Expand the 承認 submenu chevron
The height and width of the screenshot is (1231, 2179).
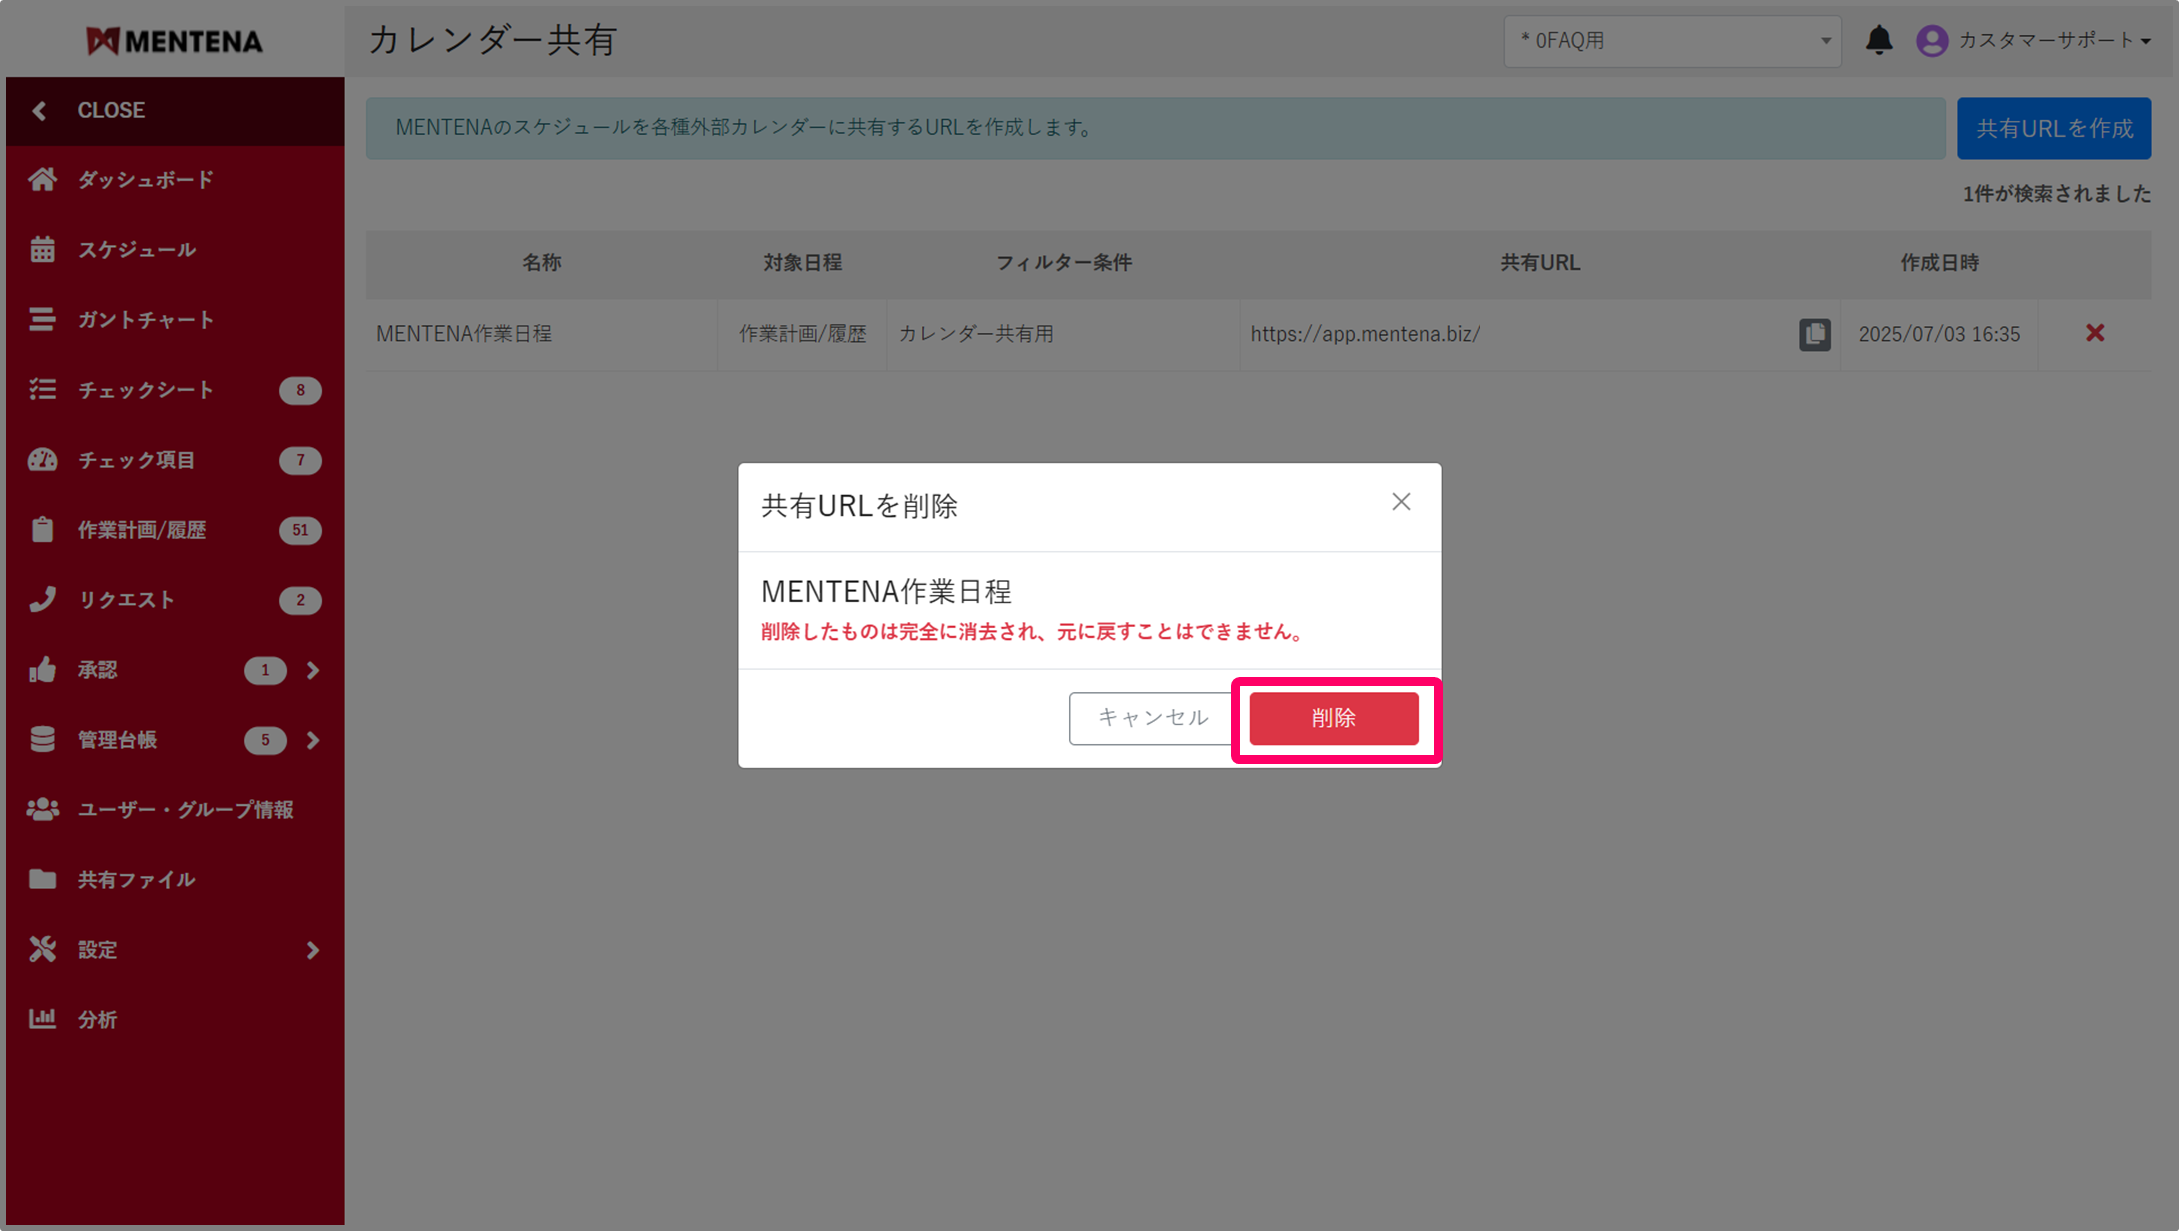313,670
